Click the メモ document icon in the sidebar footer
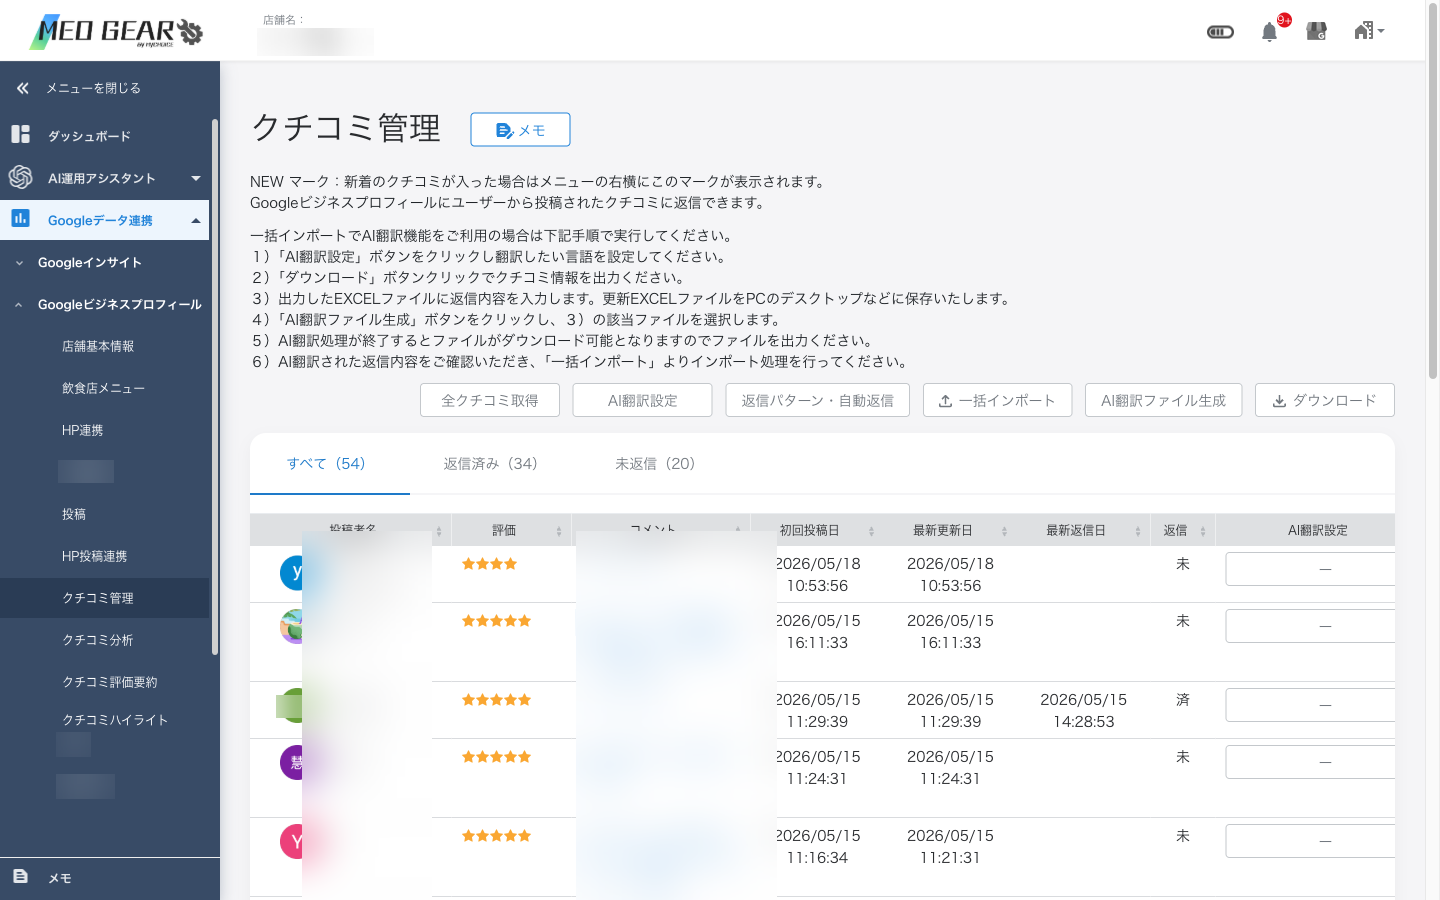The image size is (1440, 900). pos(20,876)
